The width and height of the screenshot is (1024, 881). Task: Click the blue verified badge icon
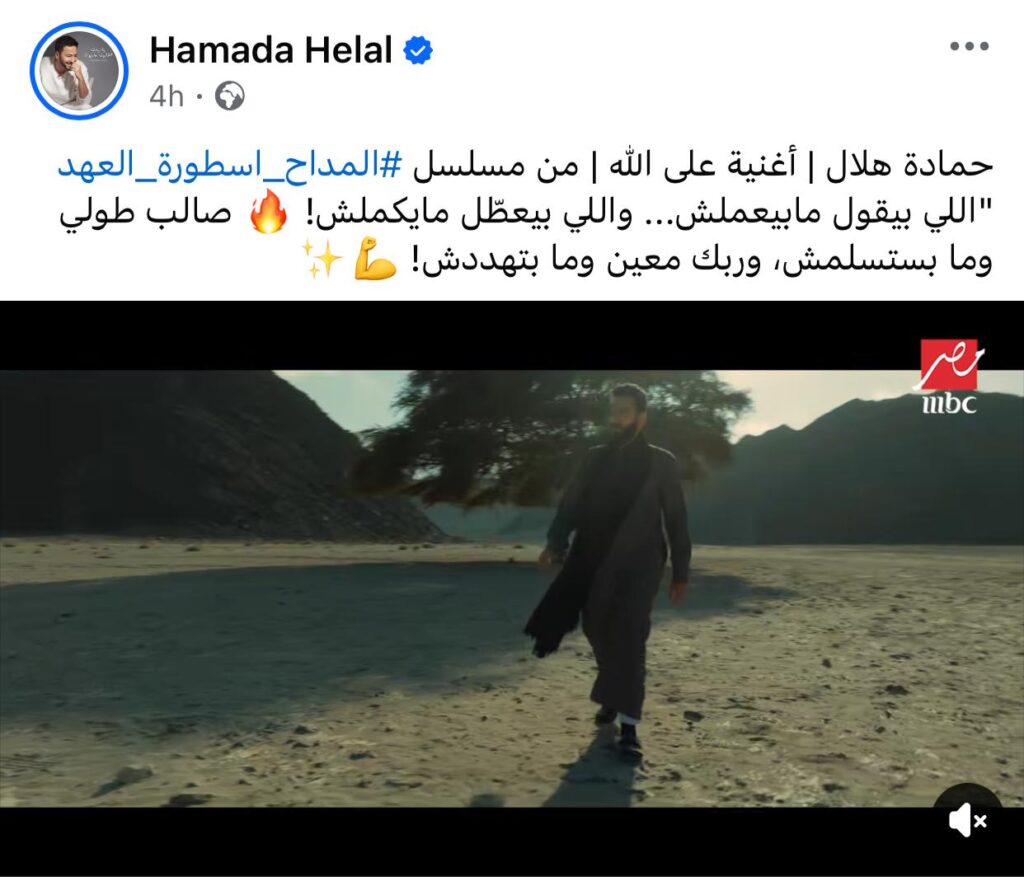[418, 51]
